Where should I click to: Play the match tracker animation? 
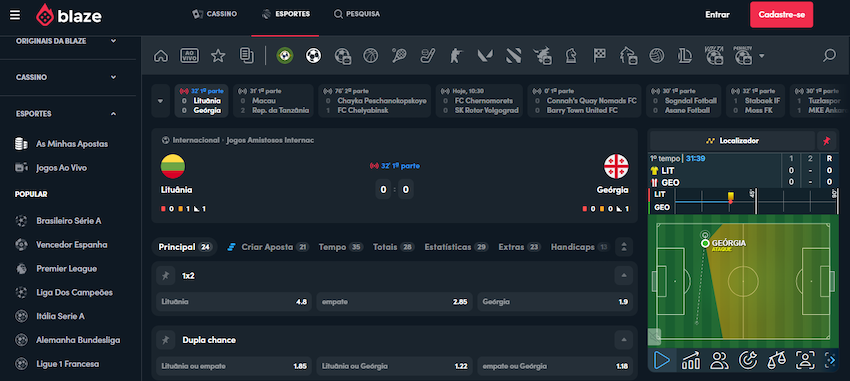point(662,360)
